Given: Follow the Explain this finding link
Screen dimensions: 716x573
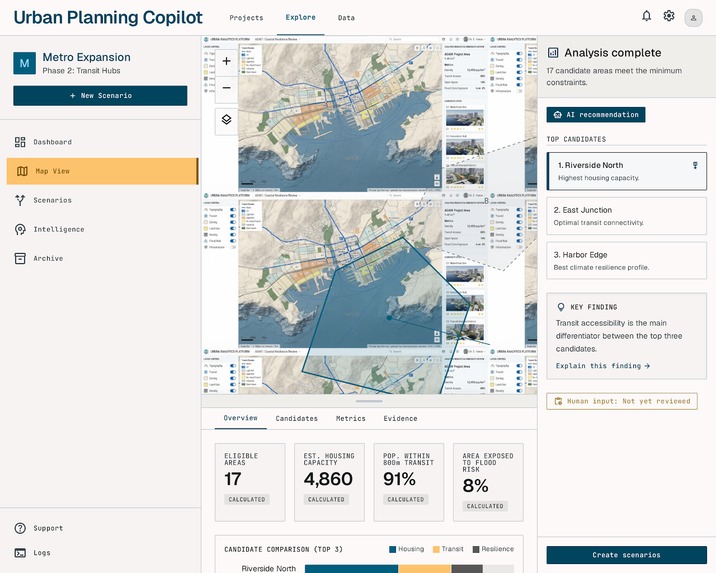Looking at the screenshot, I should [x=603, y=366].
